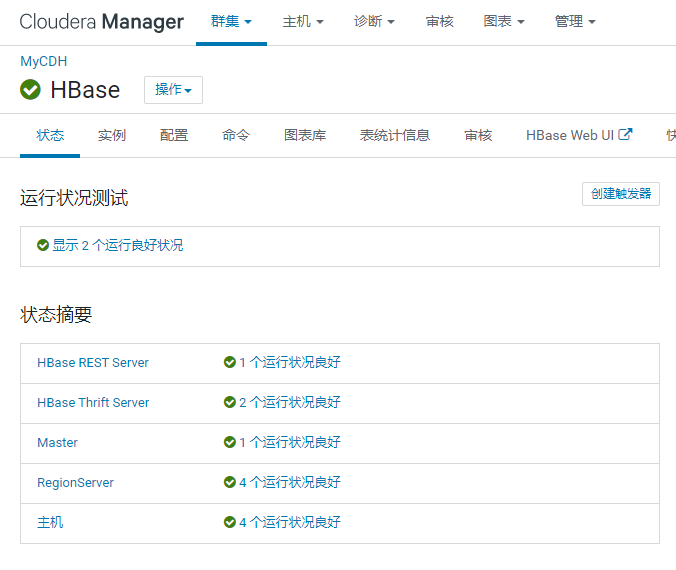Switch to the 命令 tab
The width and height of the screenshot is (676, 570).
pyautogui.click(x=235, y=135)
